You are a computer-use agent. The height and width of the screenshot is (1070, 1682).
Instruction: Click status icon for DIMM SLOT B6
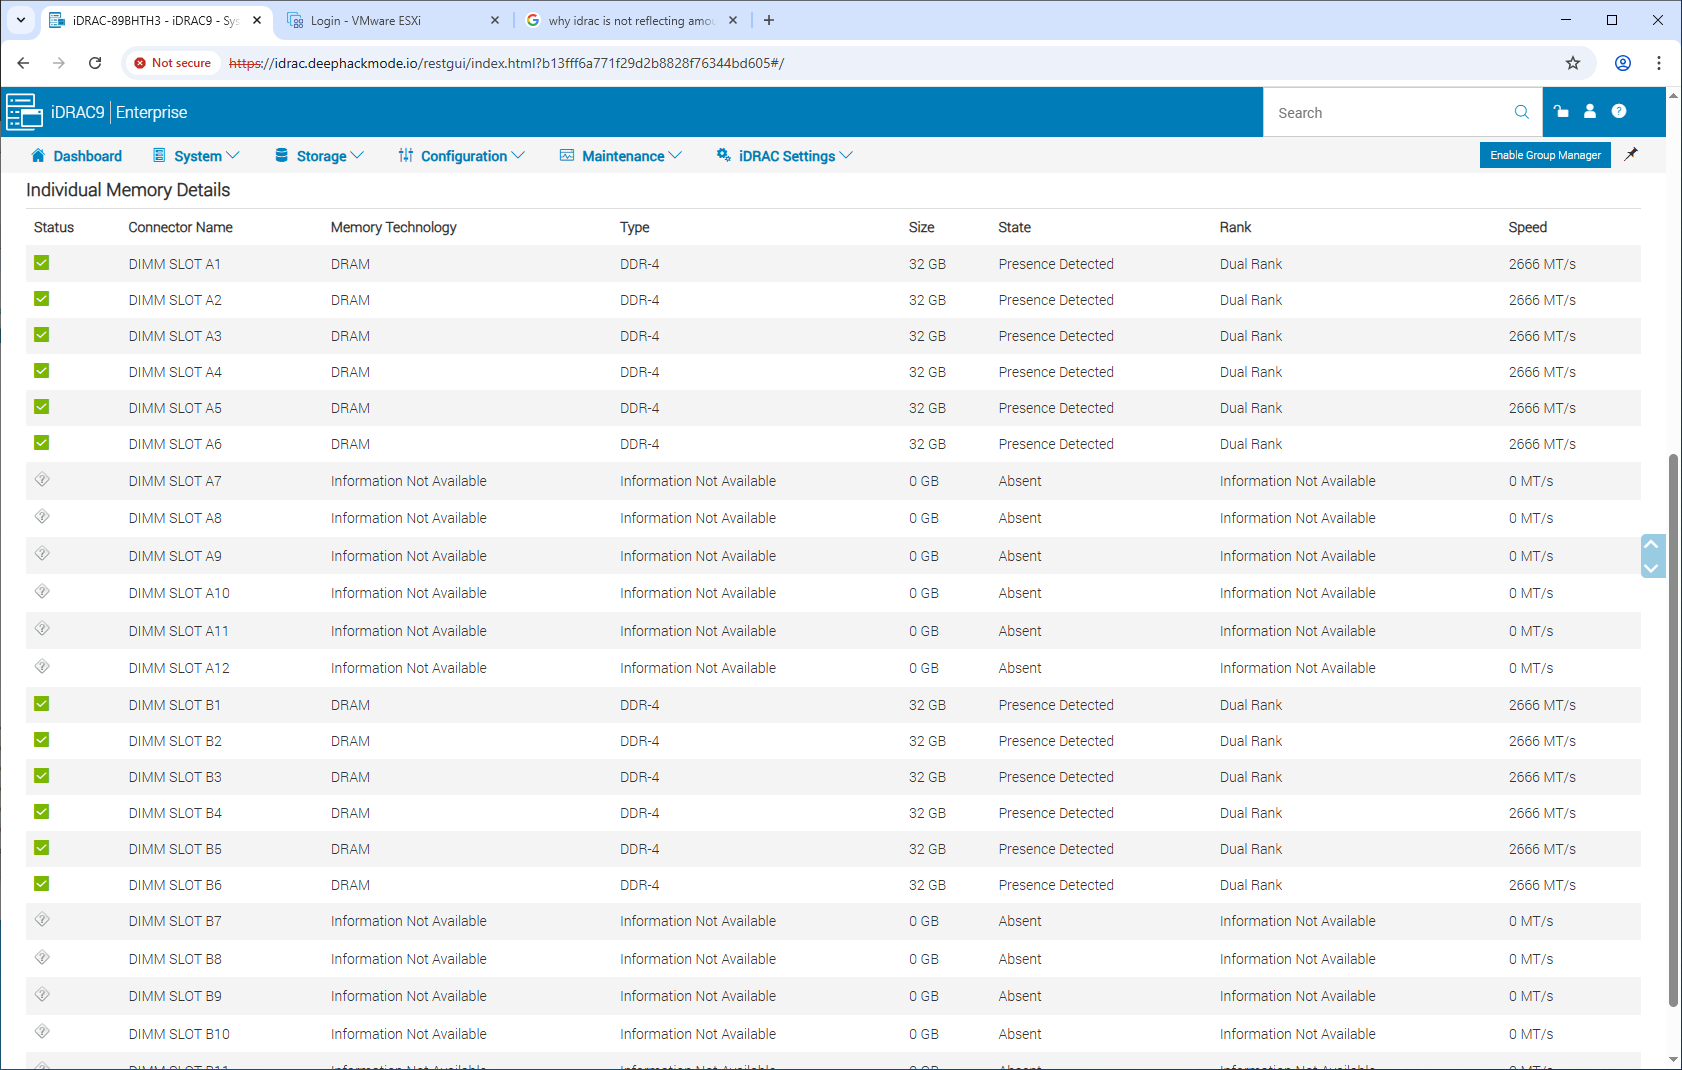coord(41,884)
